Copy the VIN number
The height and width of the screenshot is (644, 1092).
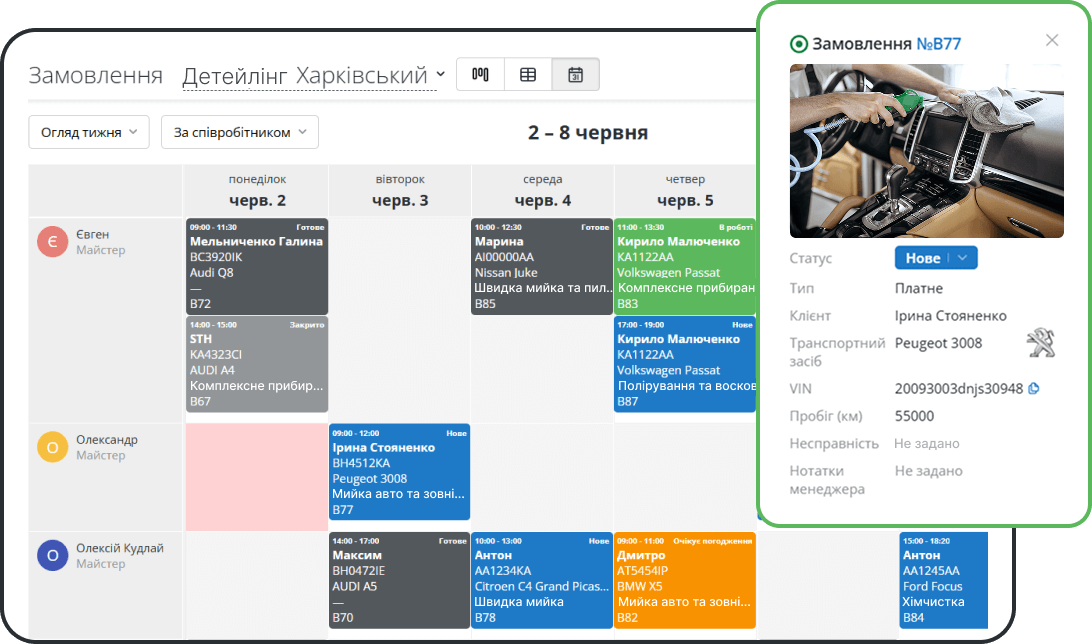tap(1034, 388)
